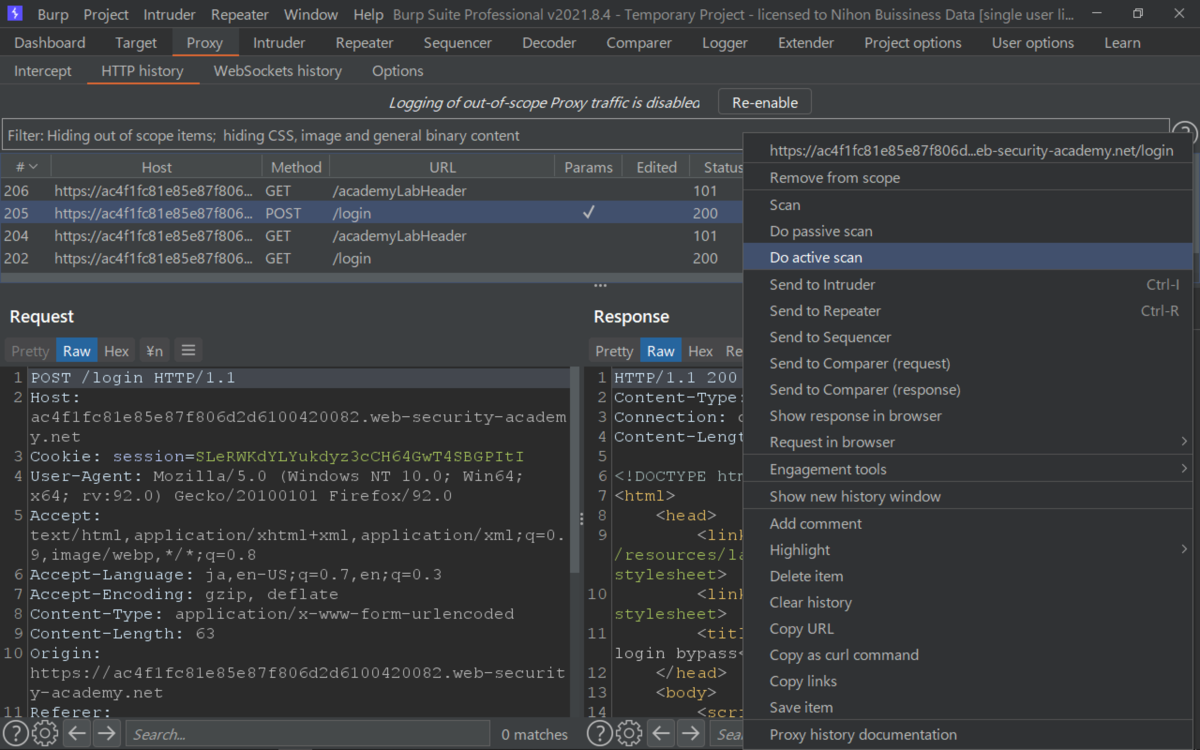
Task: Select history row 202 GET /login
Action: coord(372,258)
